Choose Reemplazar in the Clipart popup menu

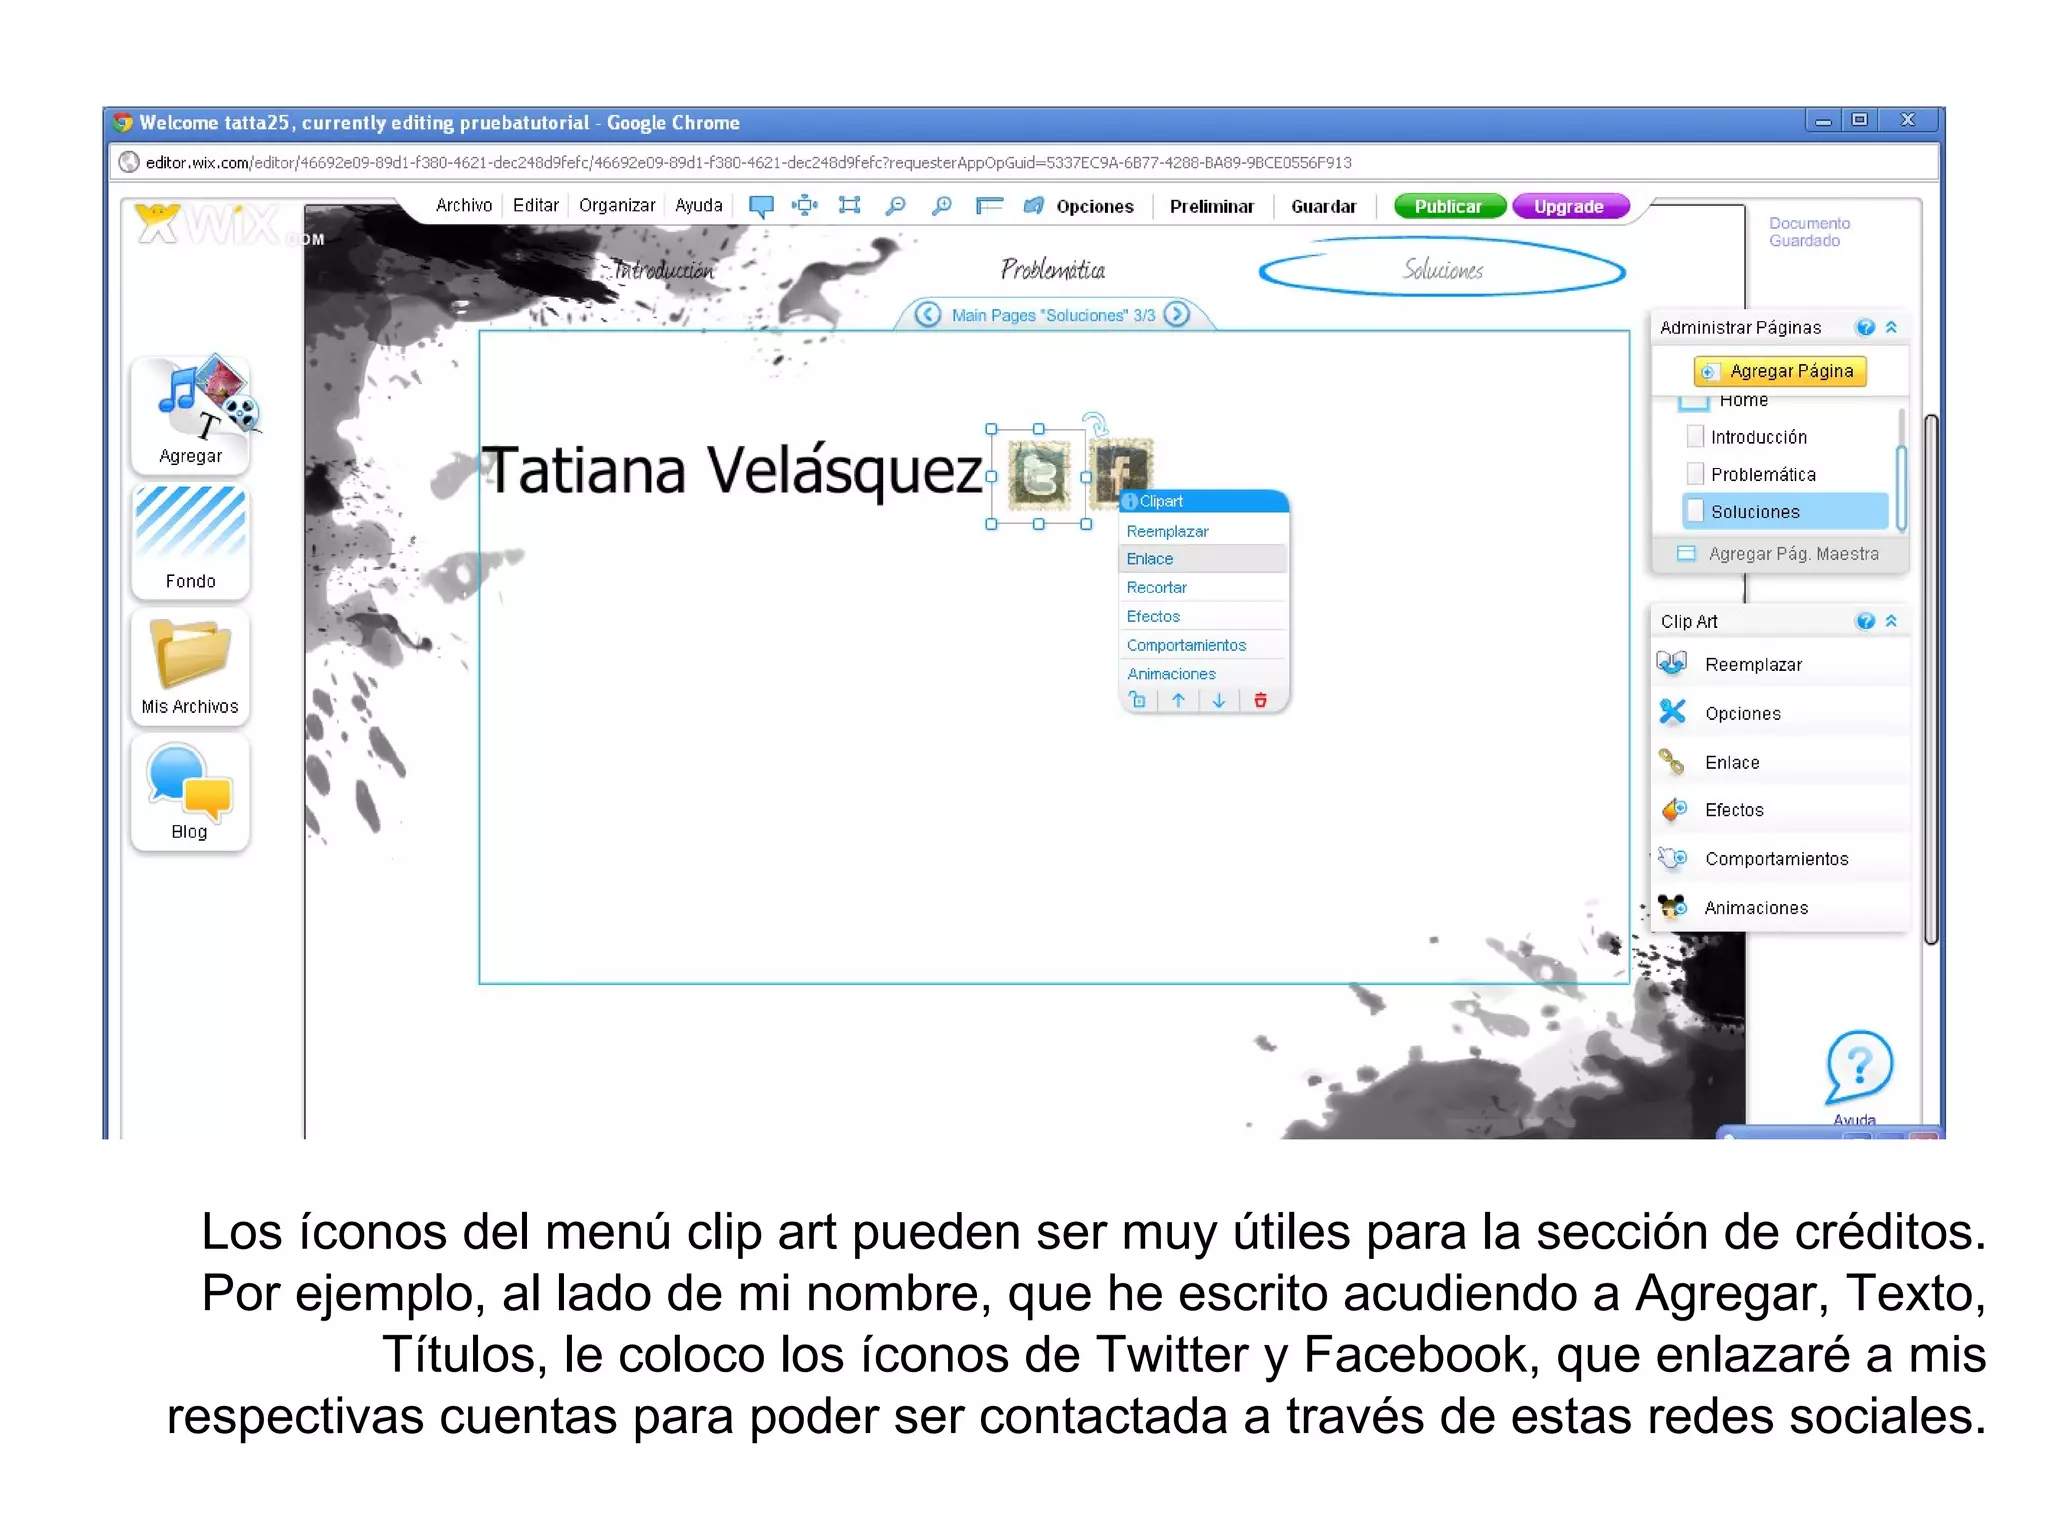click(1203, 531)
